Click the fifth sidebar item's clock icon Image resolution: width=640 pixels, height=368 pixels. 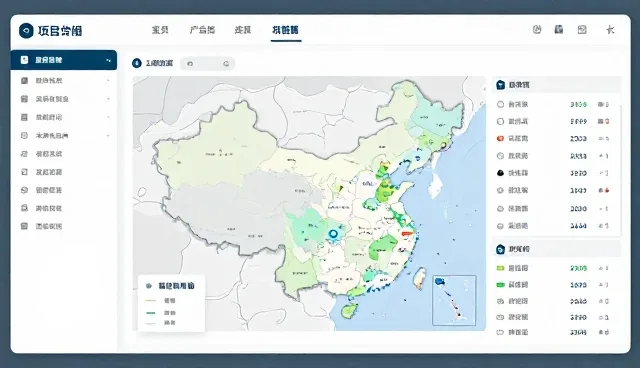pyautogui.click(x=24, y=135)
